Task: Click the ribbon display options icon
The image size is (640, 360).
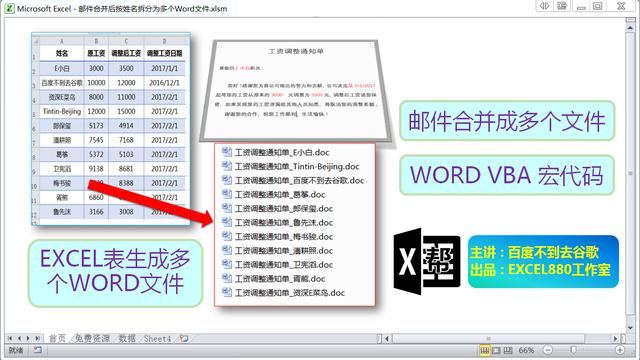Action: pyautogui.click(x=562, y=6)
